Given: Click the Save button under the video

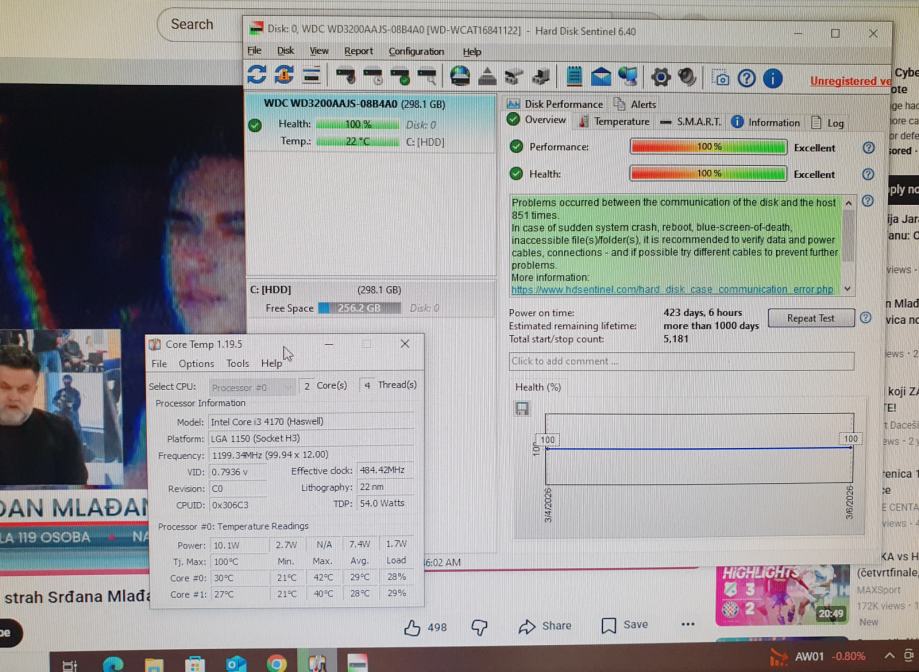Looking at the screenshot, I should pyautogui.click(x=625, y=625).
